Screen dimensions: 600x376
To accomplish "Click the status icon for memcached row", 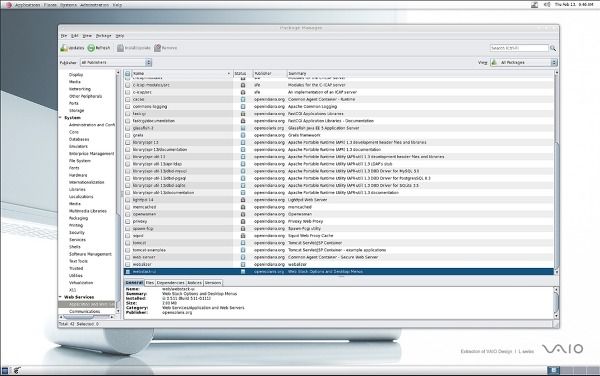I will 243,207.
